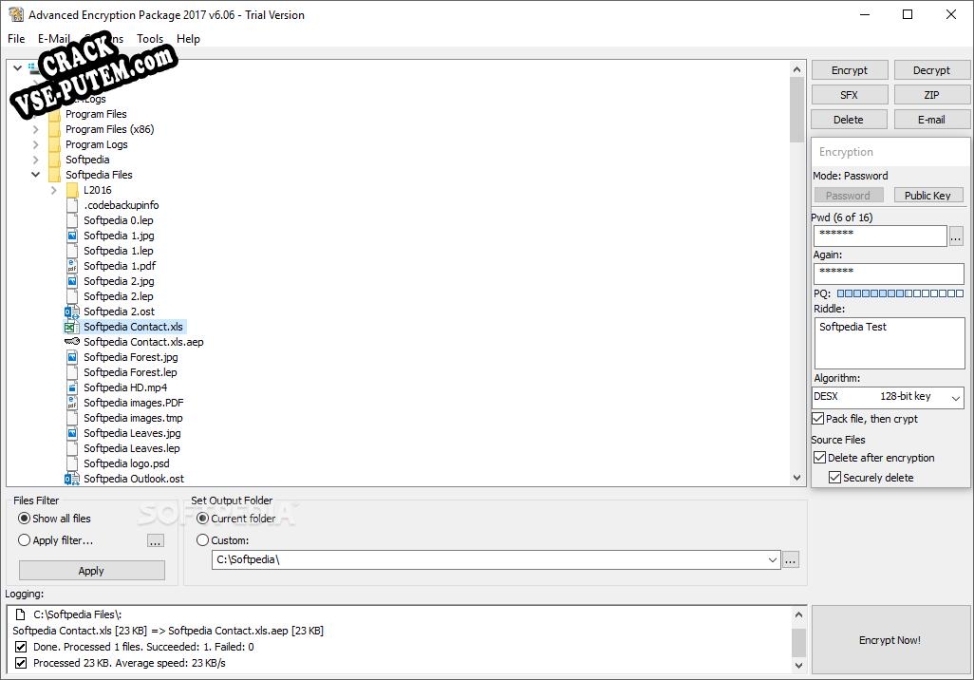Toggle the Pack file, then crypt checkbox
The height and width of the screenshot is (680, 974).
coord(819,419)
